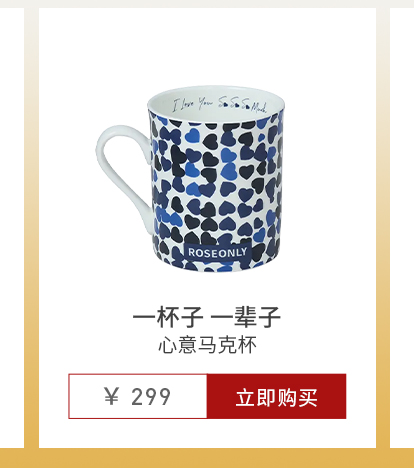The height and width of the screenshot is (468, 414).
Task: Click the ROSEONLY logo on the mug
Action: [217, 252]
